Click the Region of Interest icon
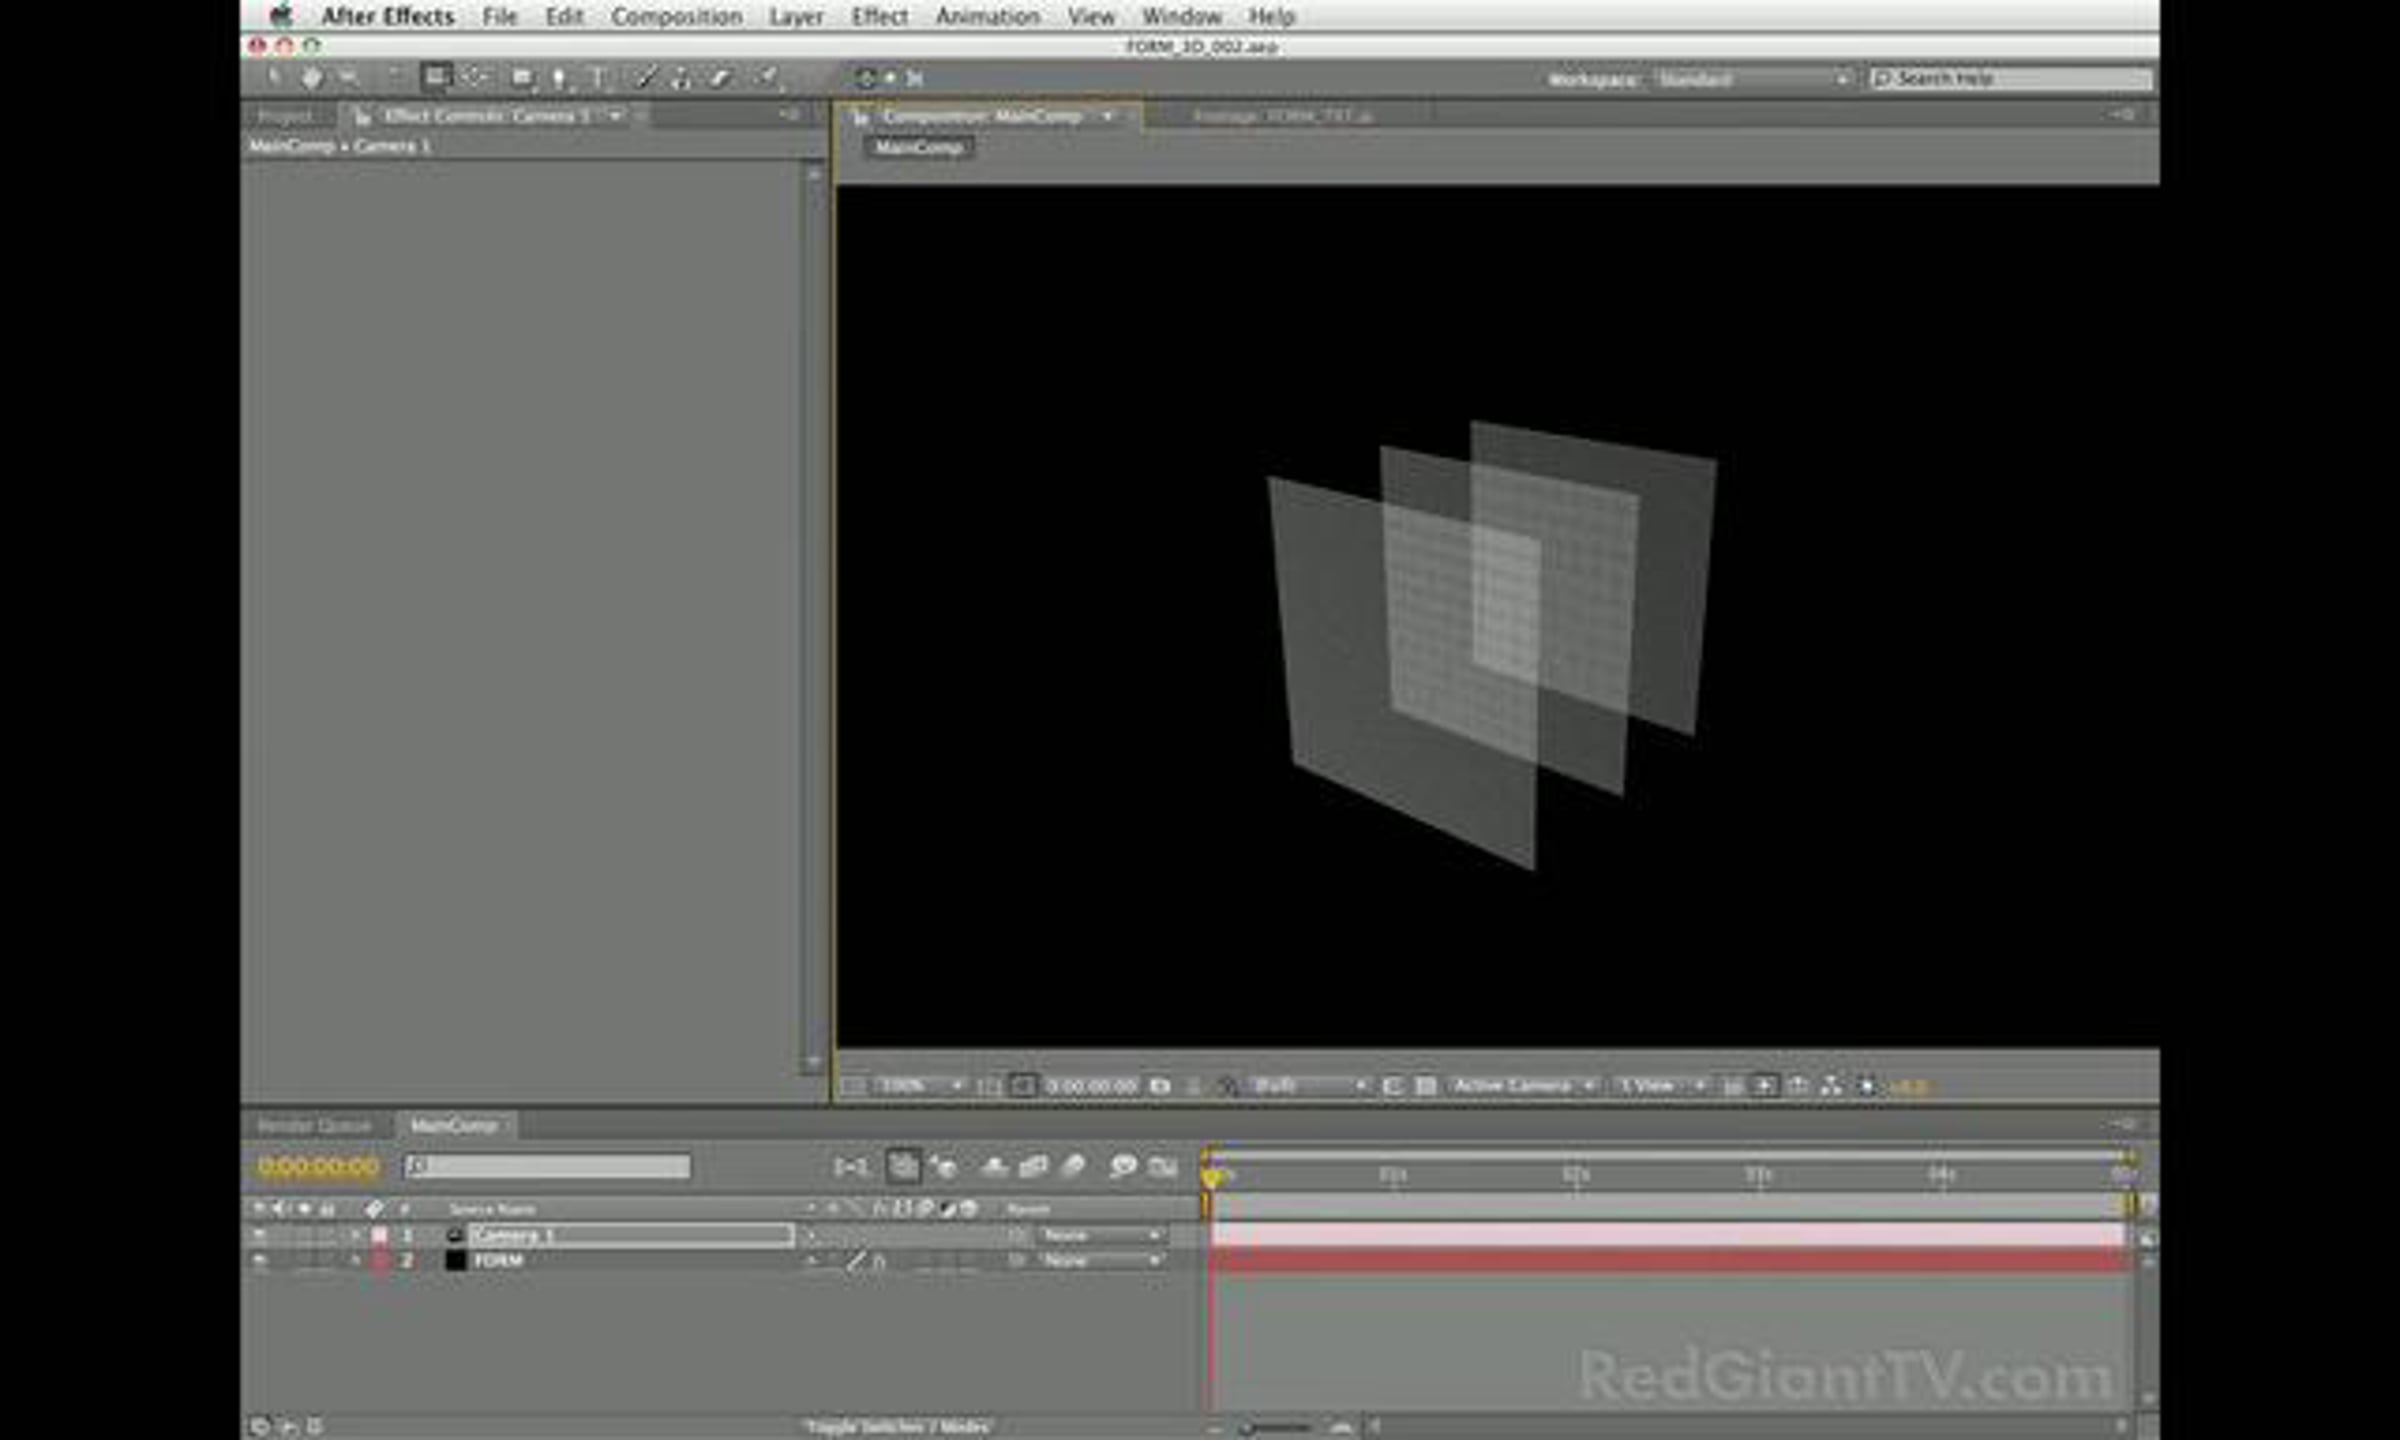Screen dimensions: 2400x1440 click(x=1392, y=1086)
